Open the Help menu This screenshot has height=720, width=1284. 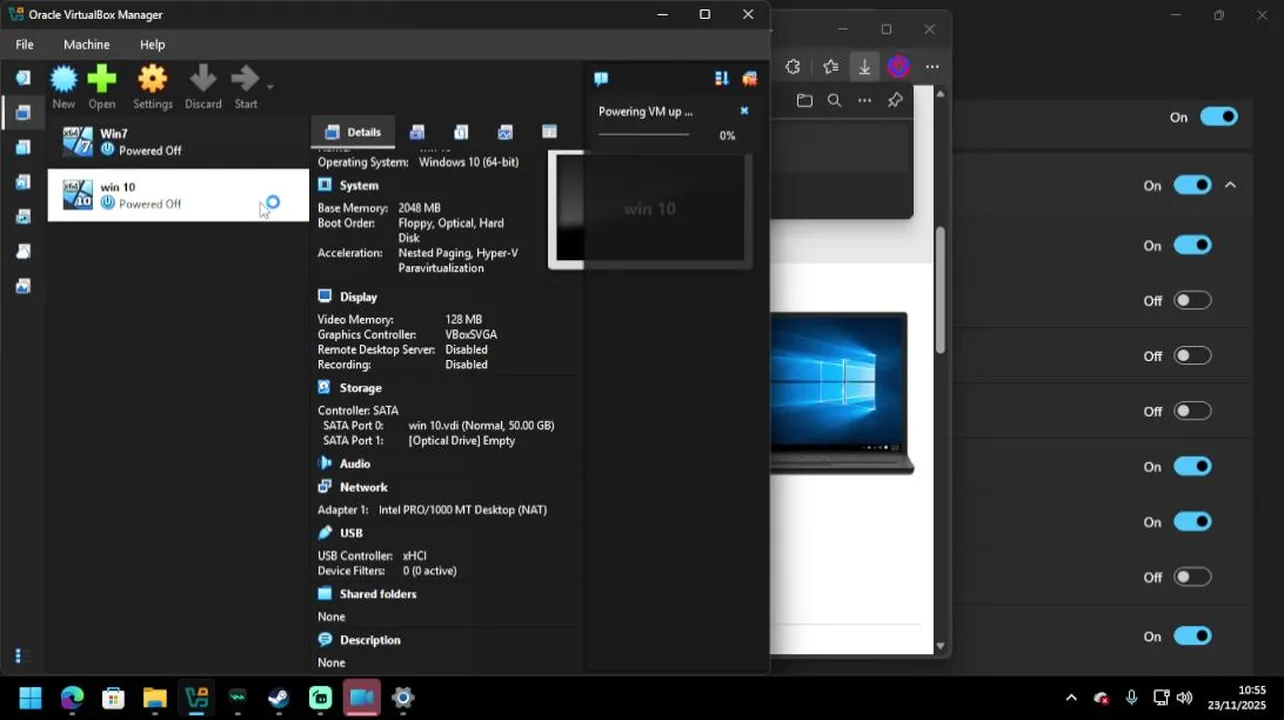click(152, 44)
